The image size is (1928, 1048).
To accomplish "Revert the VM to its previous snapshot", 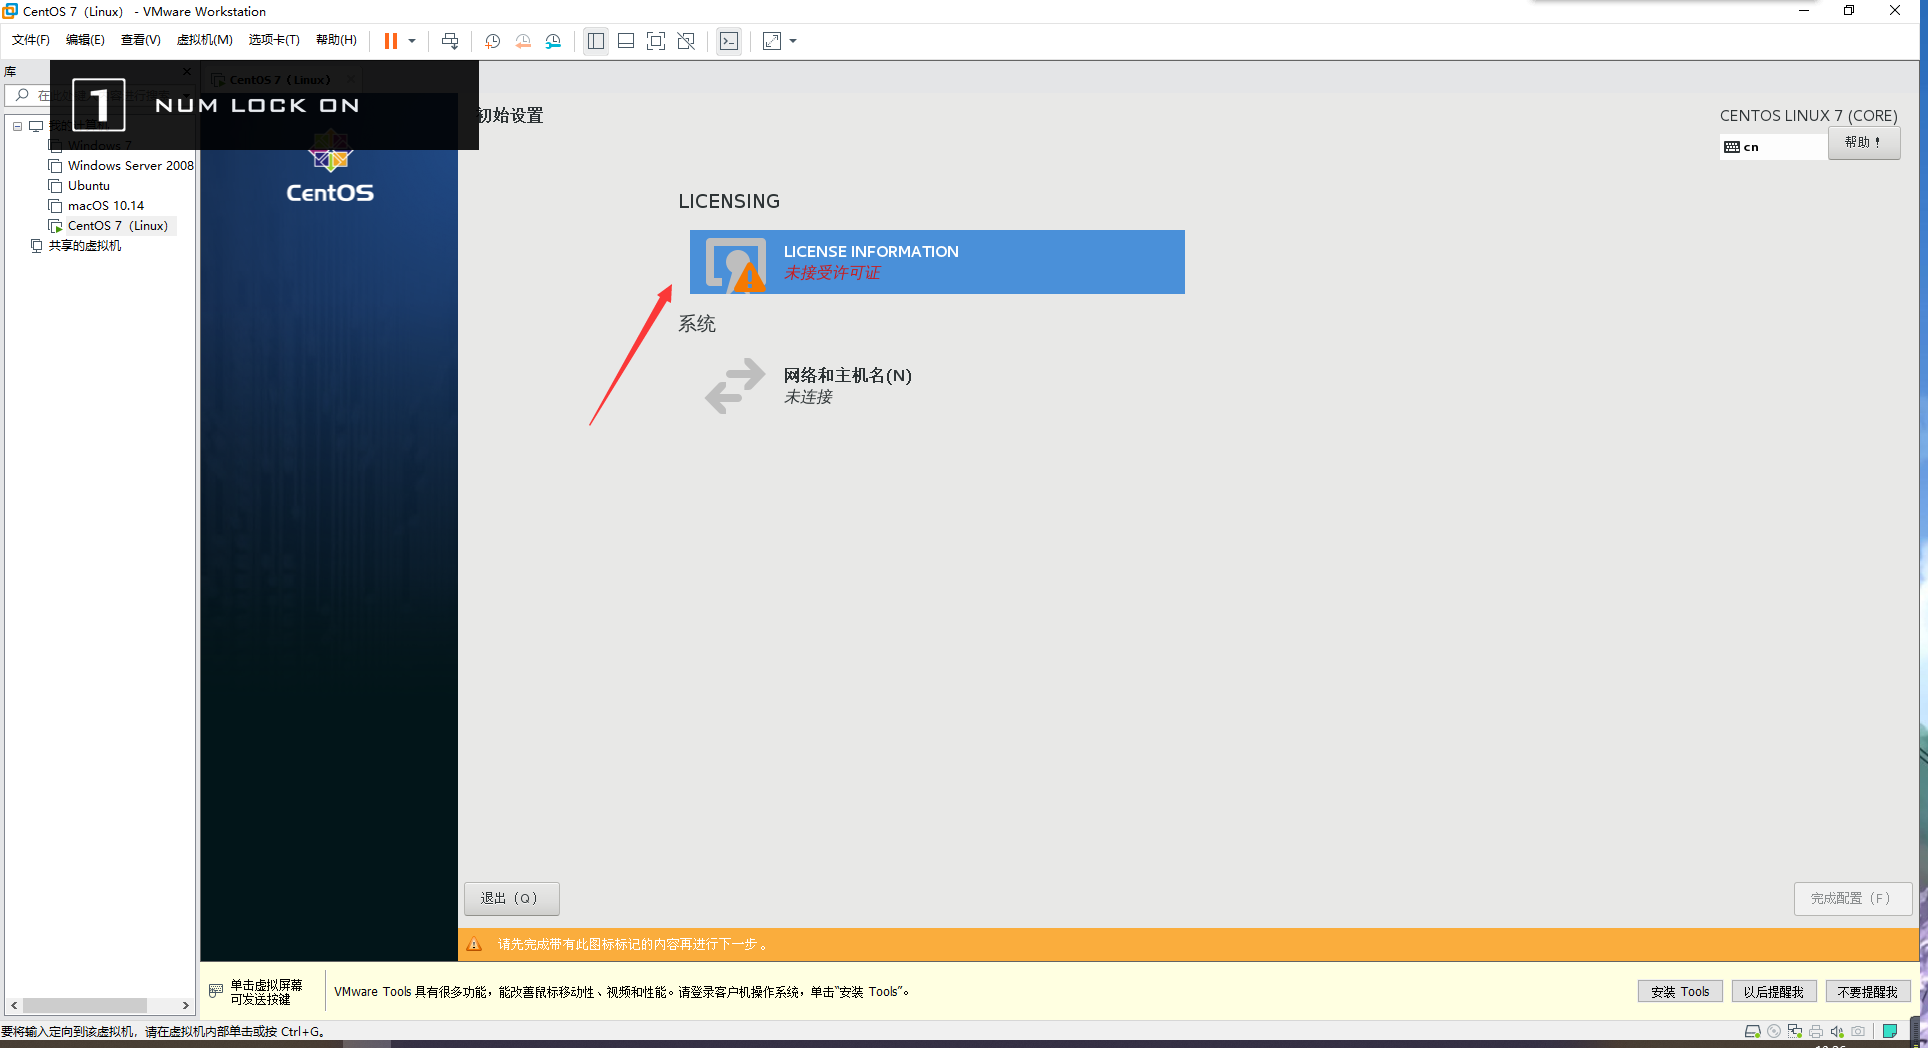I will tap(523, 41).
